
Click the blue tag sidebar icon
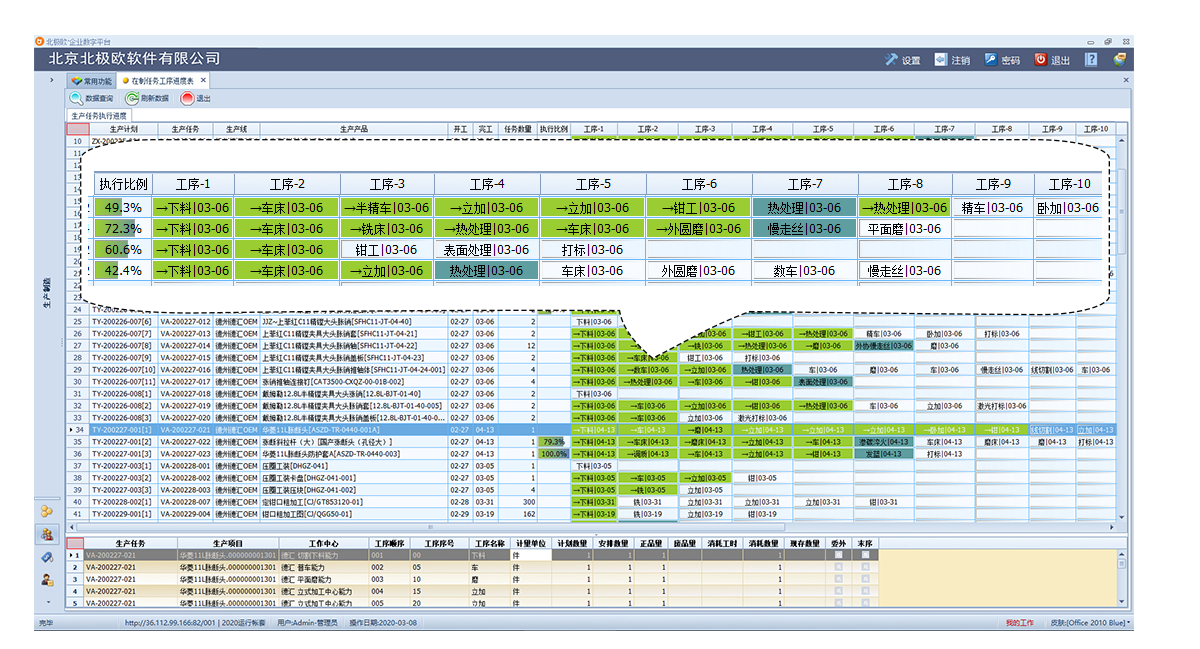click(x=46, y=557)
